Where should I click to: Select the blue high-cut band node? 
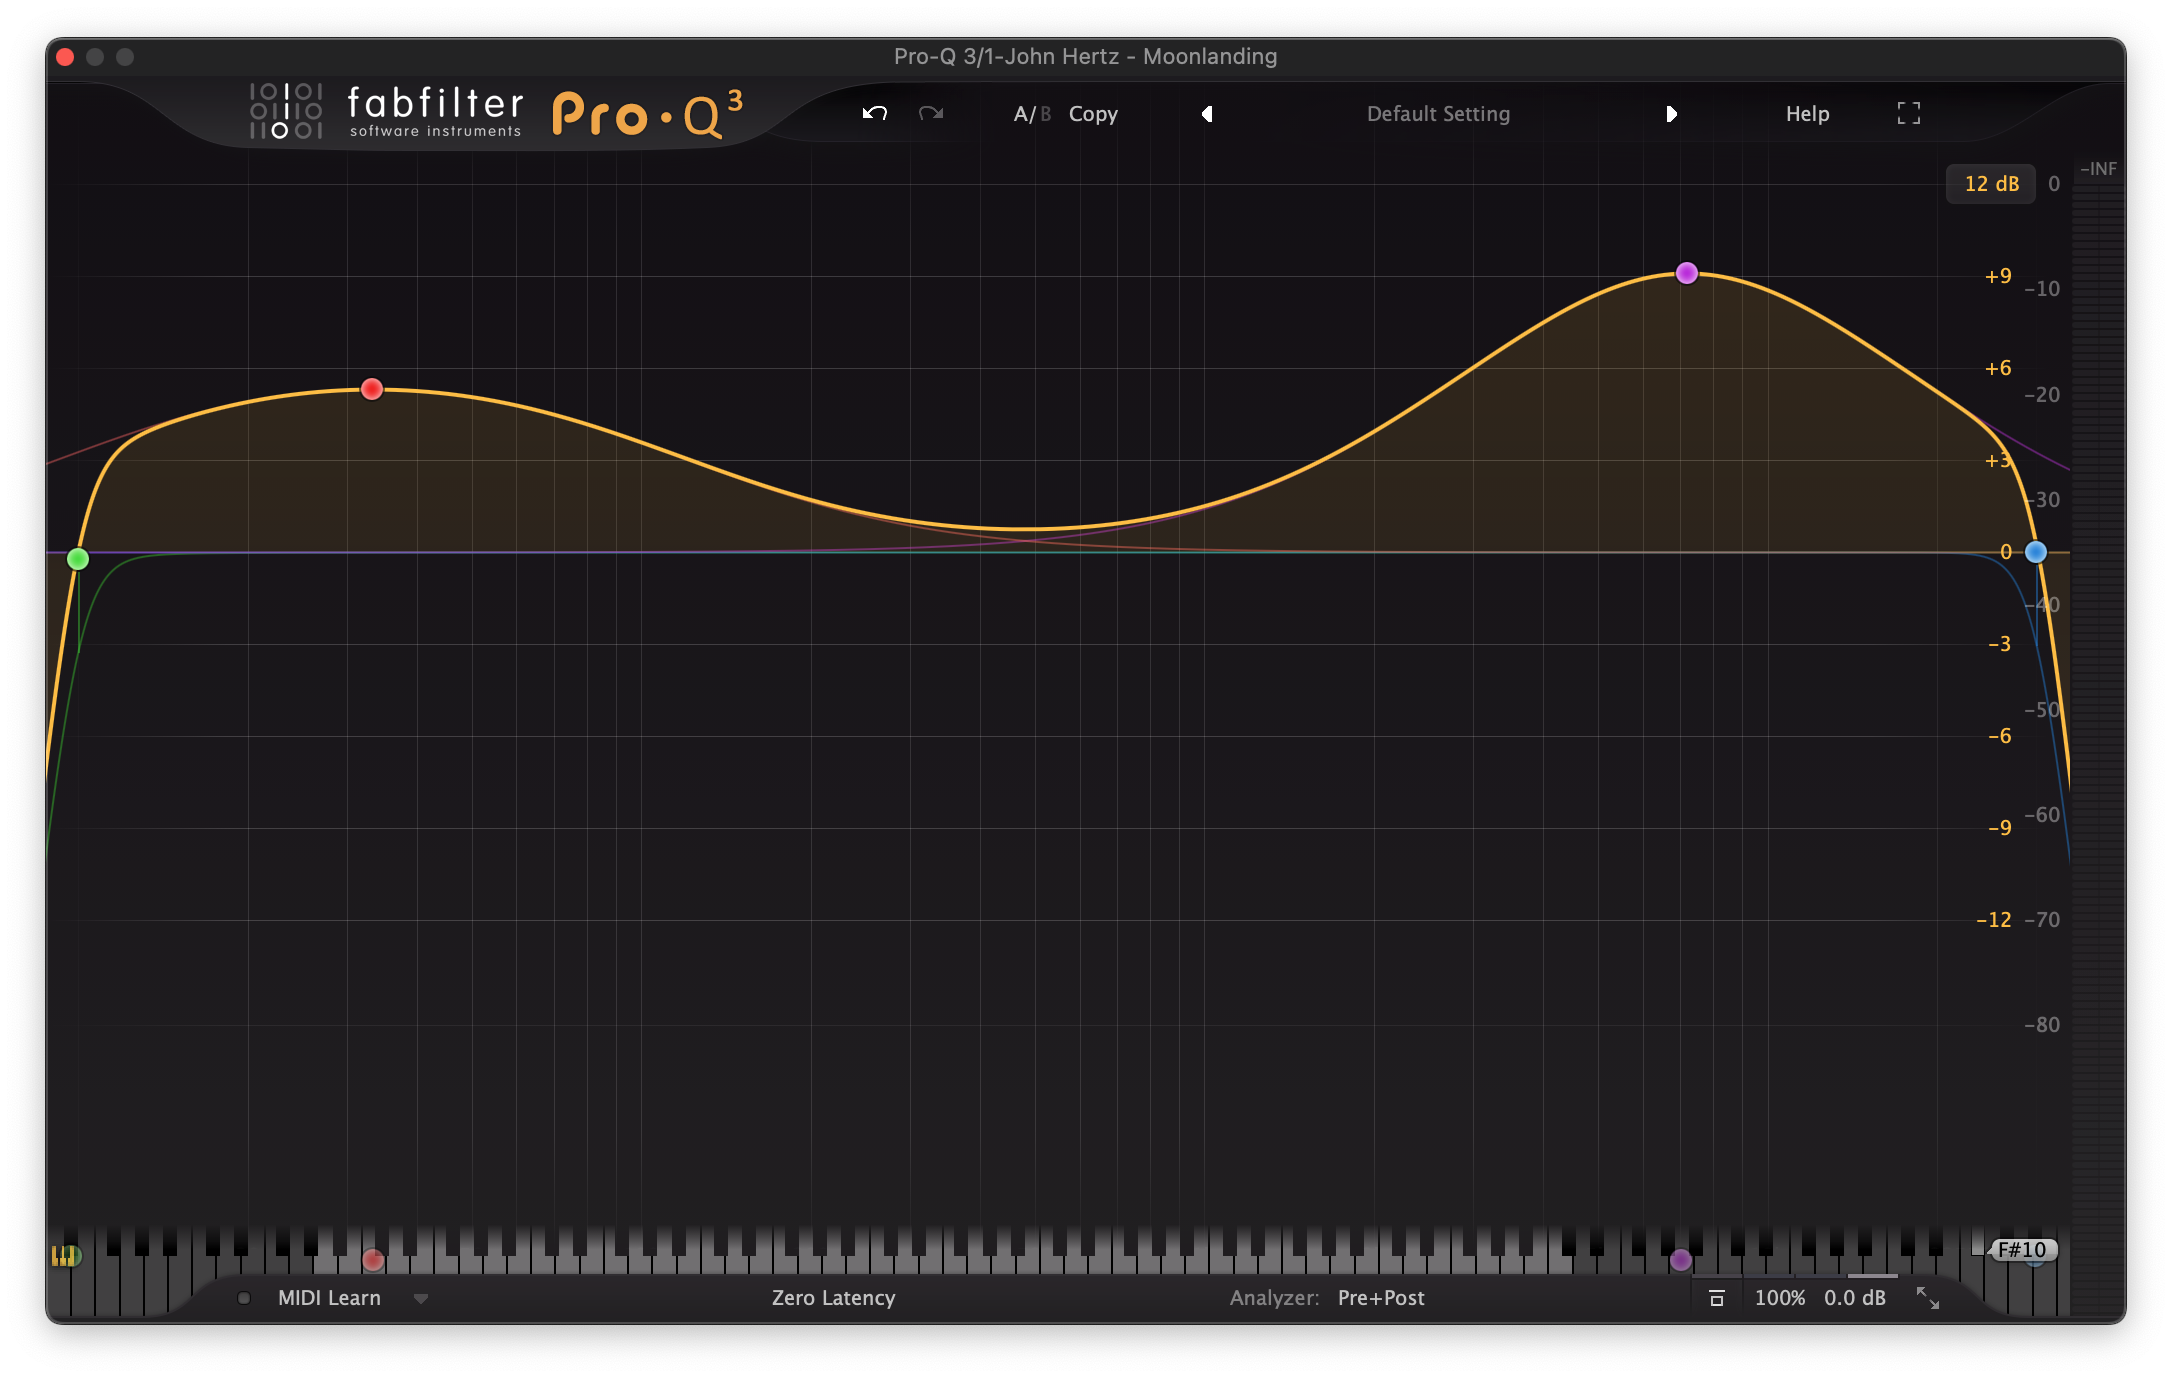(2036, 552)
